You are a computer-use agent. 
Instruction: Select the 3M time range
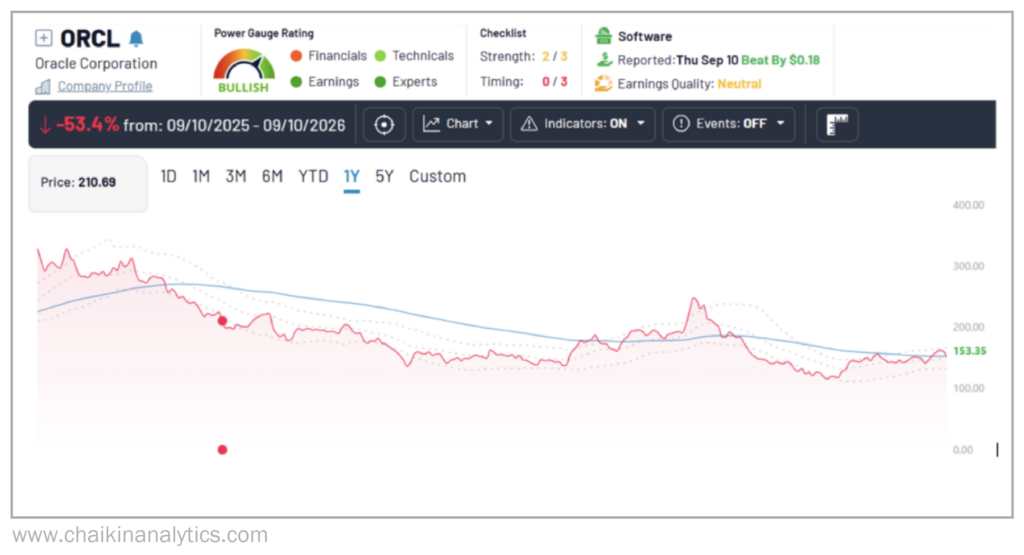(236, 176)
